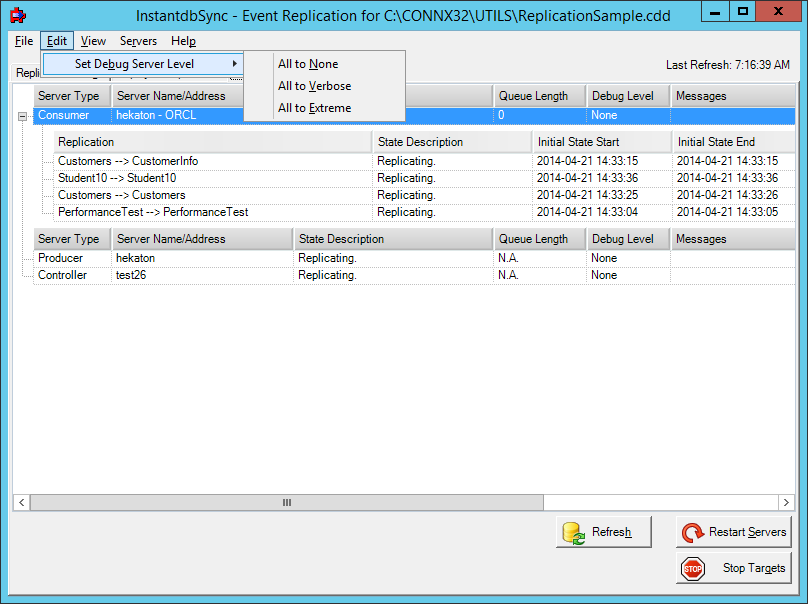Image resolution: width=808 pixels, height=604 pixels.
Task: Collapse the Consumer hekaton - ORCL row
Action: click(21, 115)
